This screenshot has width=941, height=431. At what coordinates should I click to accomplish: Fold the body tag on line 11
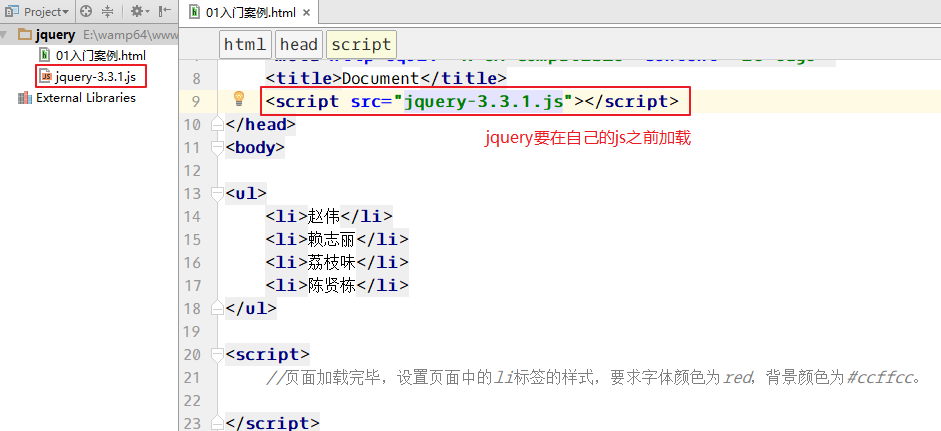[x=217, y=148]
